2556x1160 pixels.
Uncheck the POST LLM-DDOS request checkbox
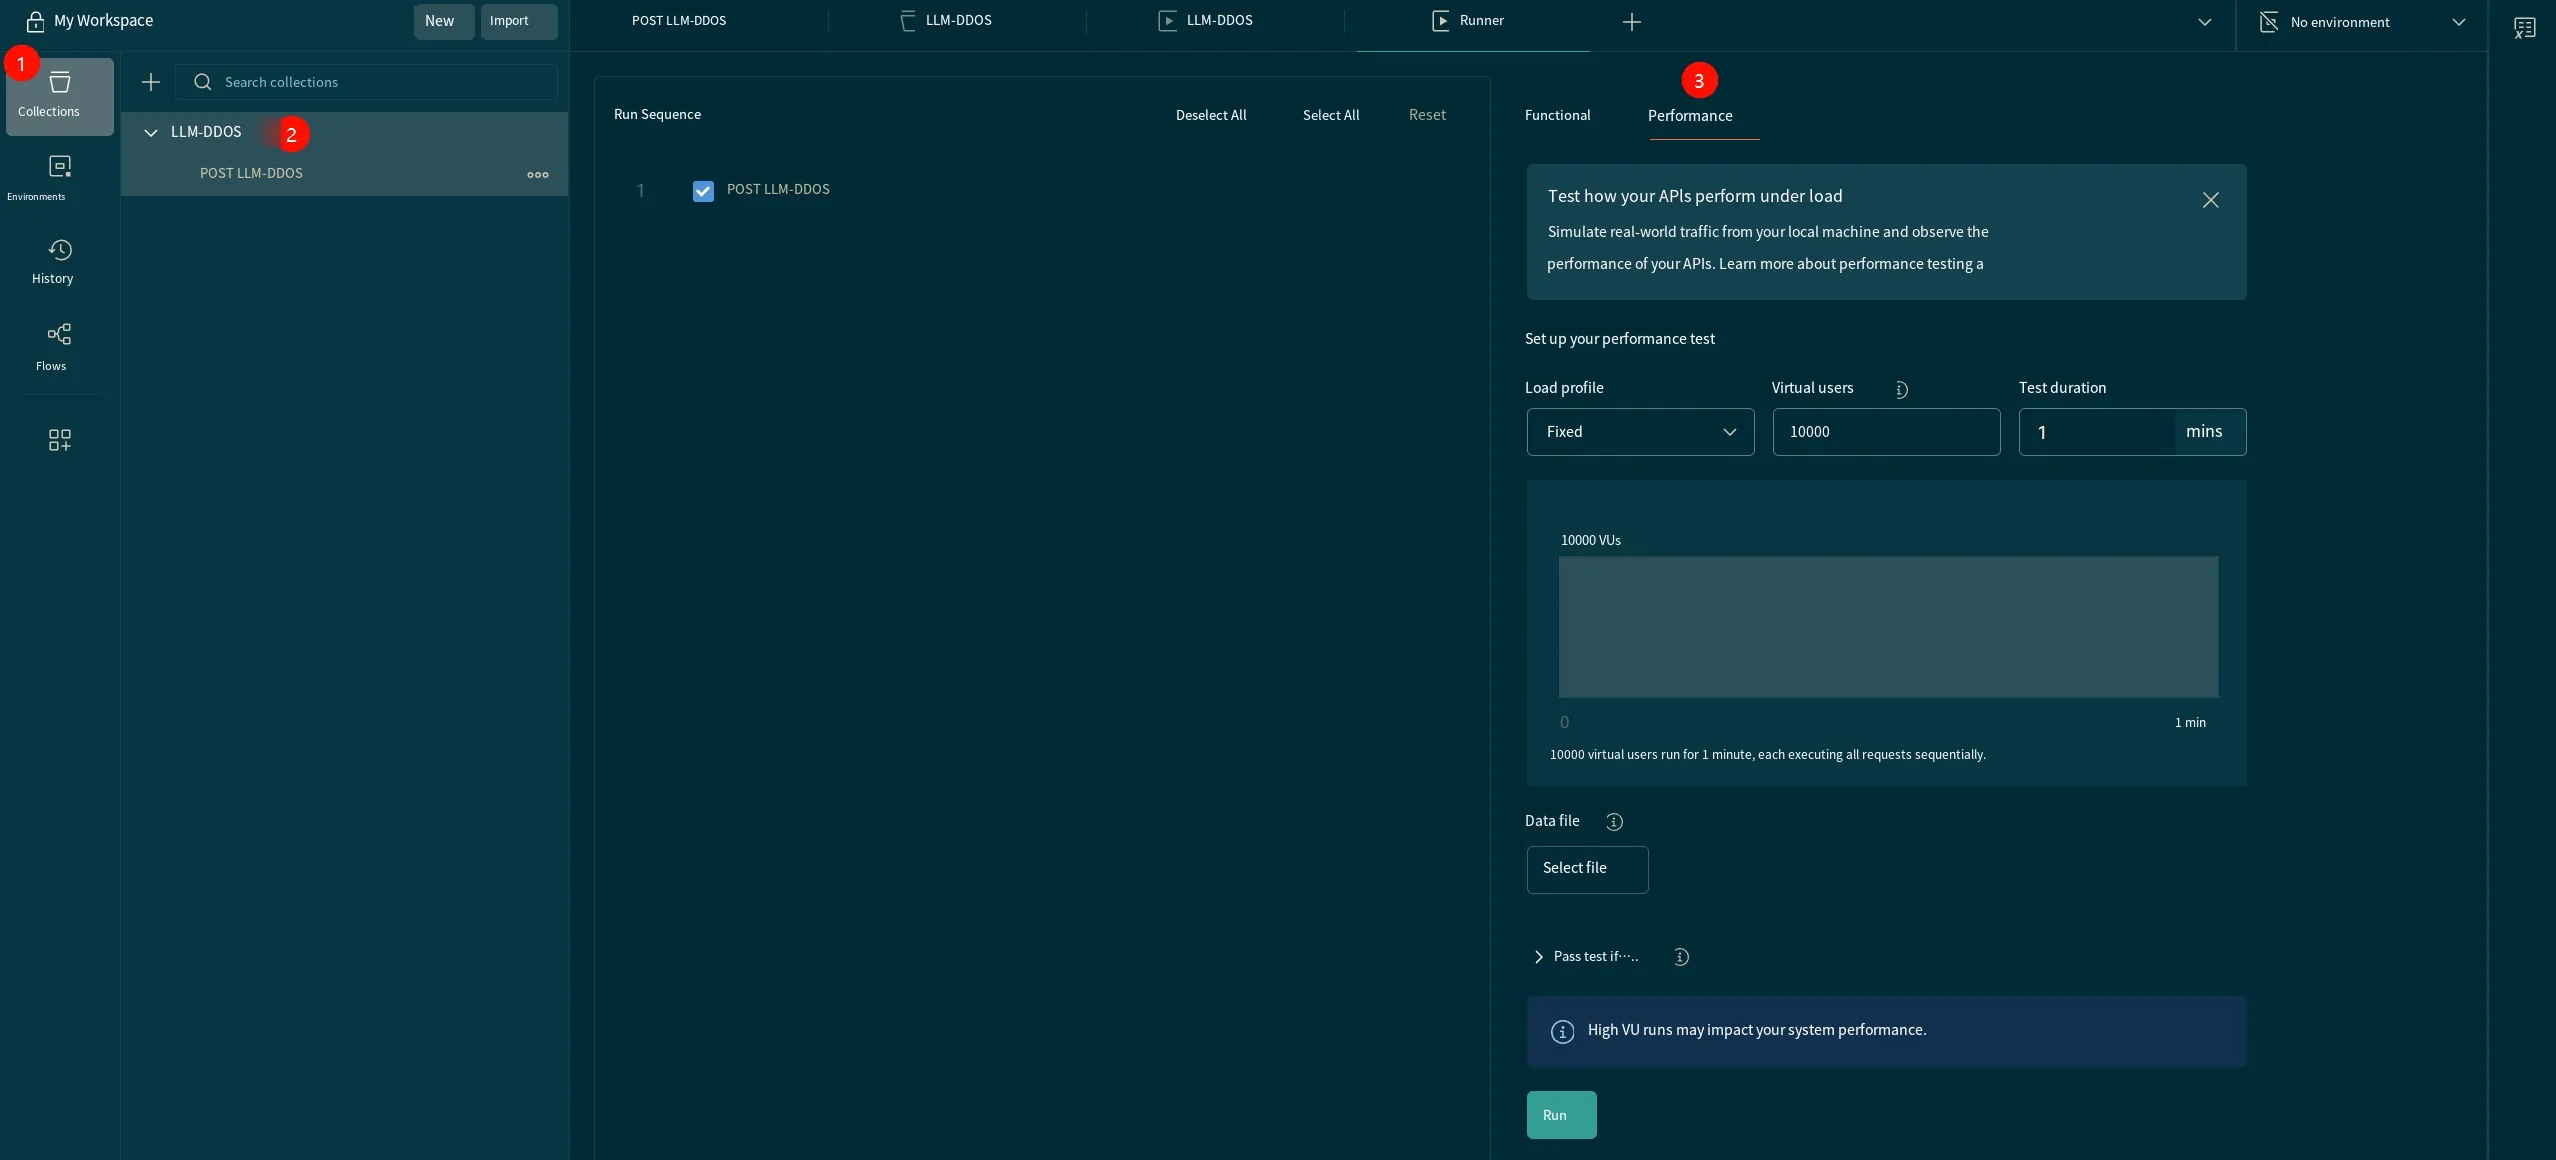(703, 191)
